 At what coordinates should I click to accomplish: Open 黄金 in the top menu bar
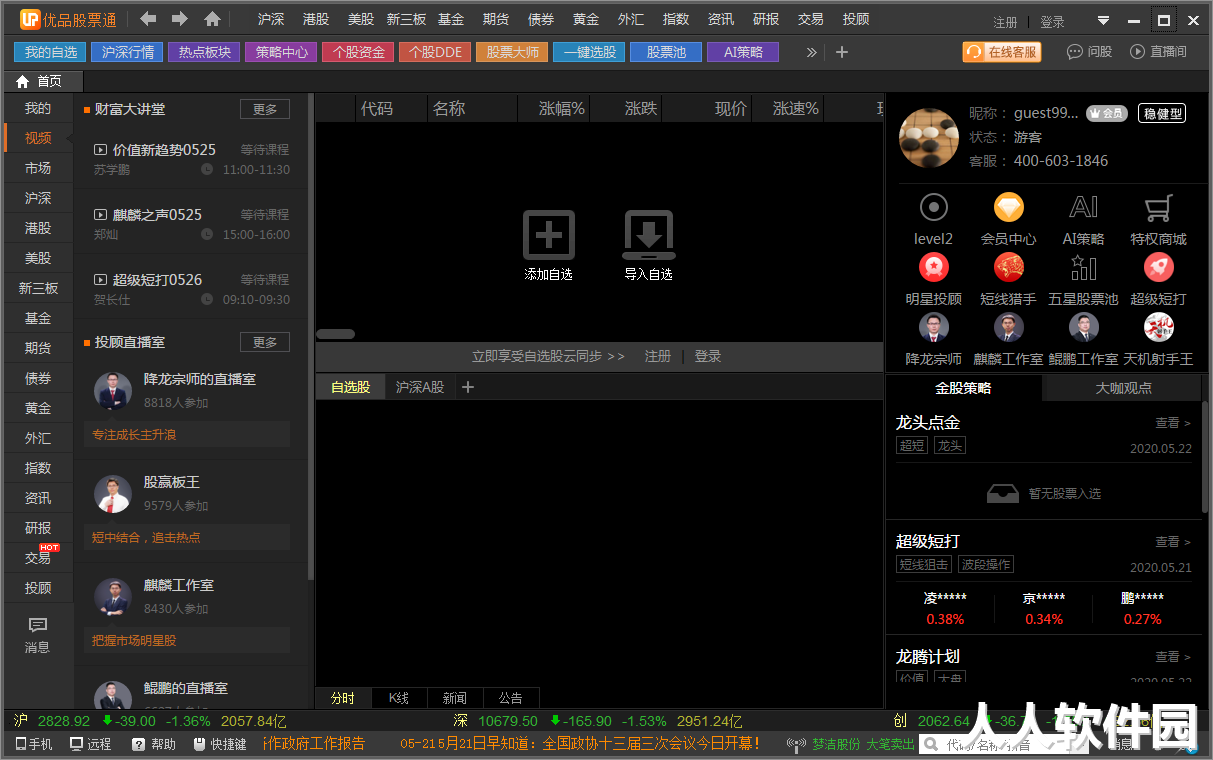tap(586, 19)
